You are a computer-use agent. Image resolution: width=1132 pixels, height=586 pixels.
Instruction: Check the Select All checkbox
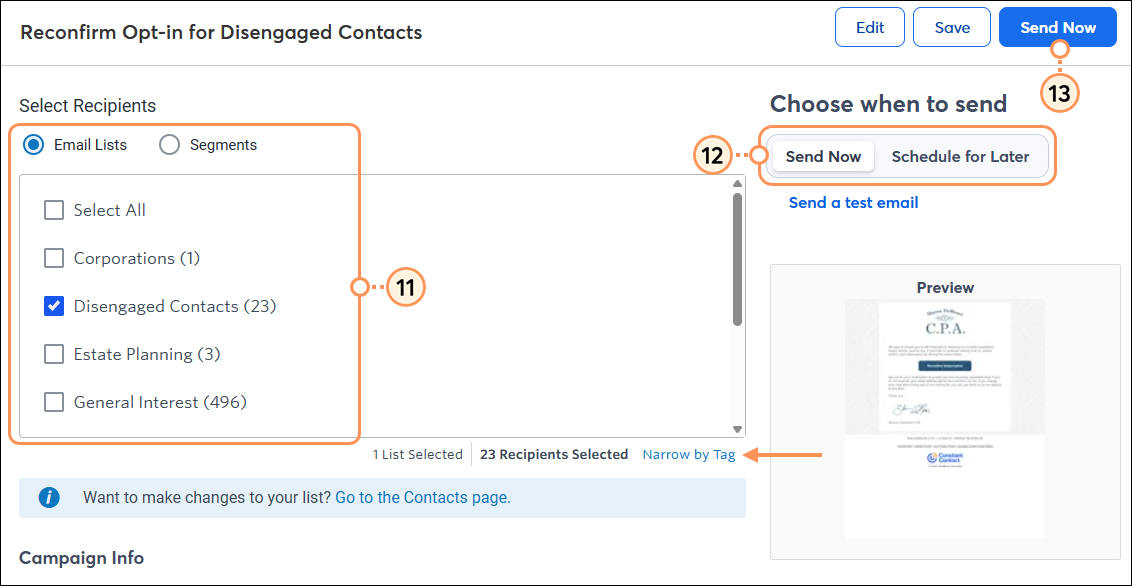point(54,210)
